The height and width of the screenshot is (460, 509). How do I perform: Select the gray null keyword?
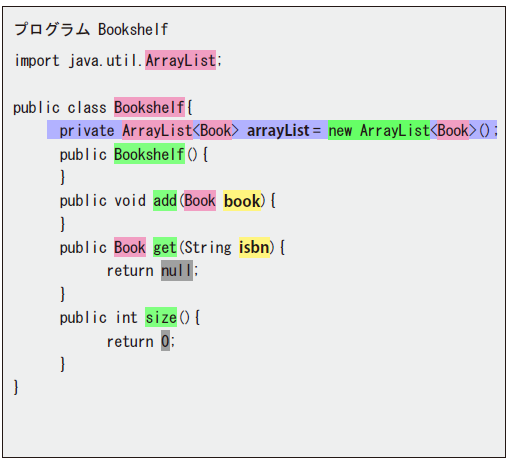coord(177,270)
